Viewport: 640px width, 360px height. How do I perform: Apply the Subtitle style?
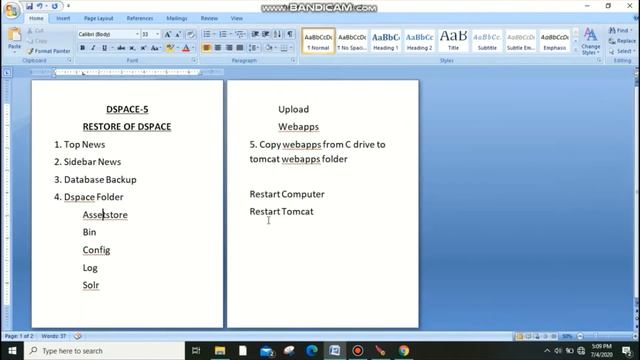(x=487, y=41)
